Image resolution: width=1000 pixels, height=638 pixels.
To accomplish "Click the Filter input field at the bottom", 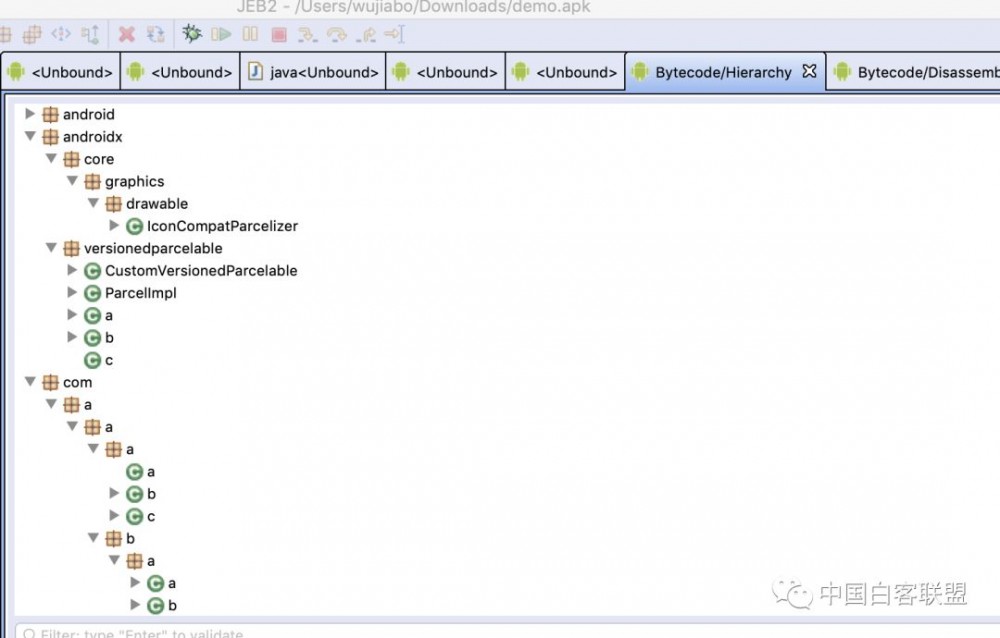I will tap(508, 632).
